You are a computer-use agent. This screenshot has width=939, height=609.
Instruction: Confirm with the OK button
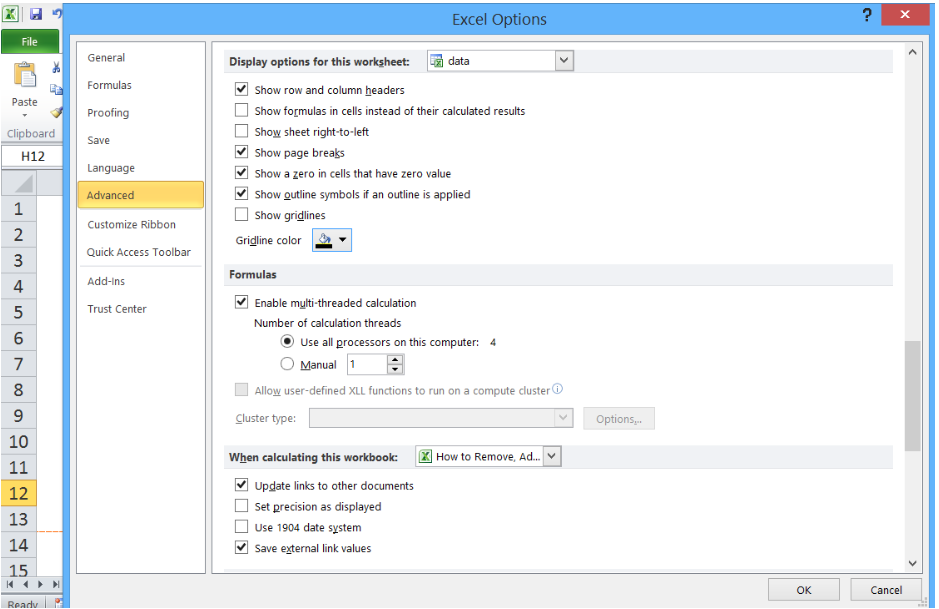tap(804, 590)
